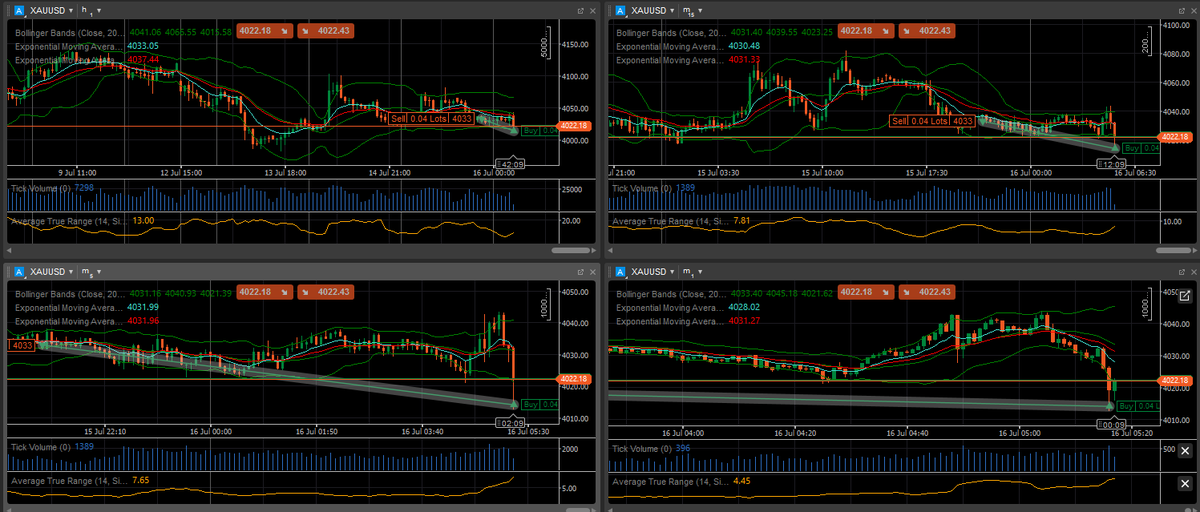This screenshot has width=1200, height=512.
Task: Detach the m5 chart into separate window
Action: coord(579,272)
